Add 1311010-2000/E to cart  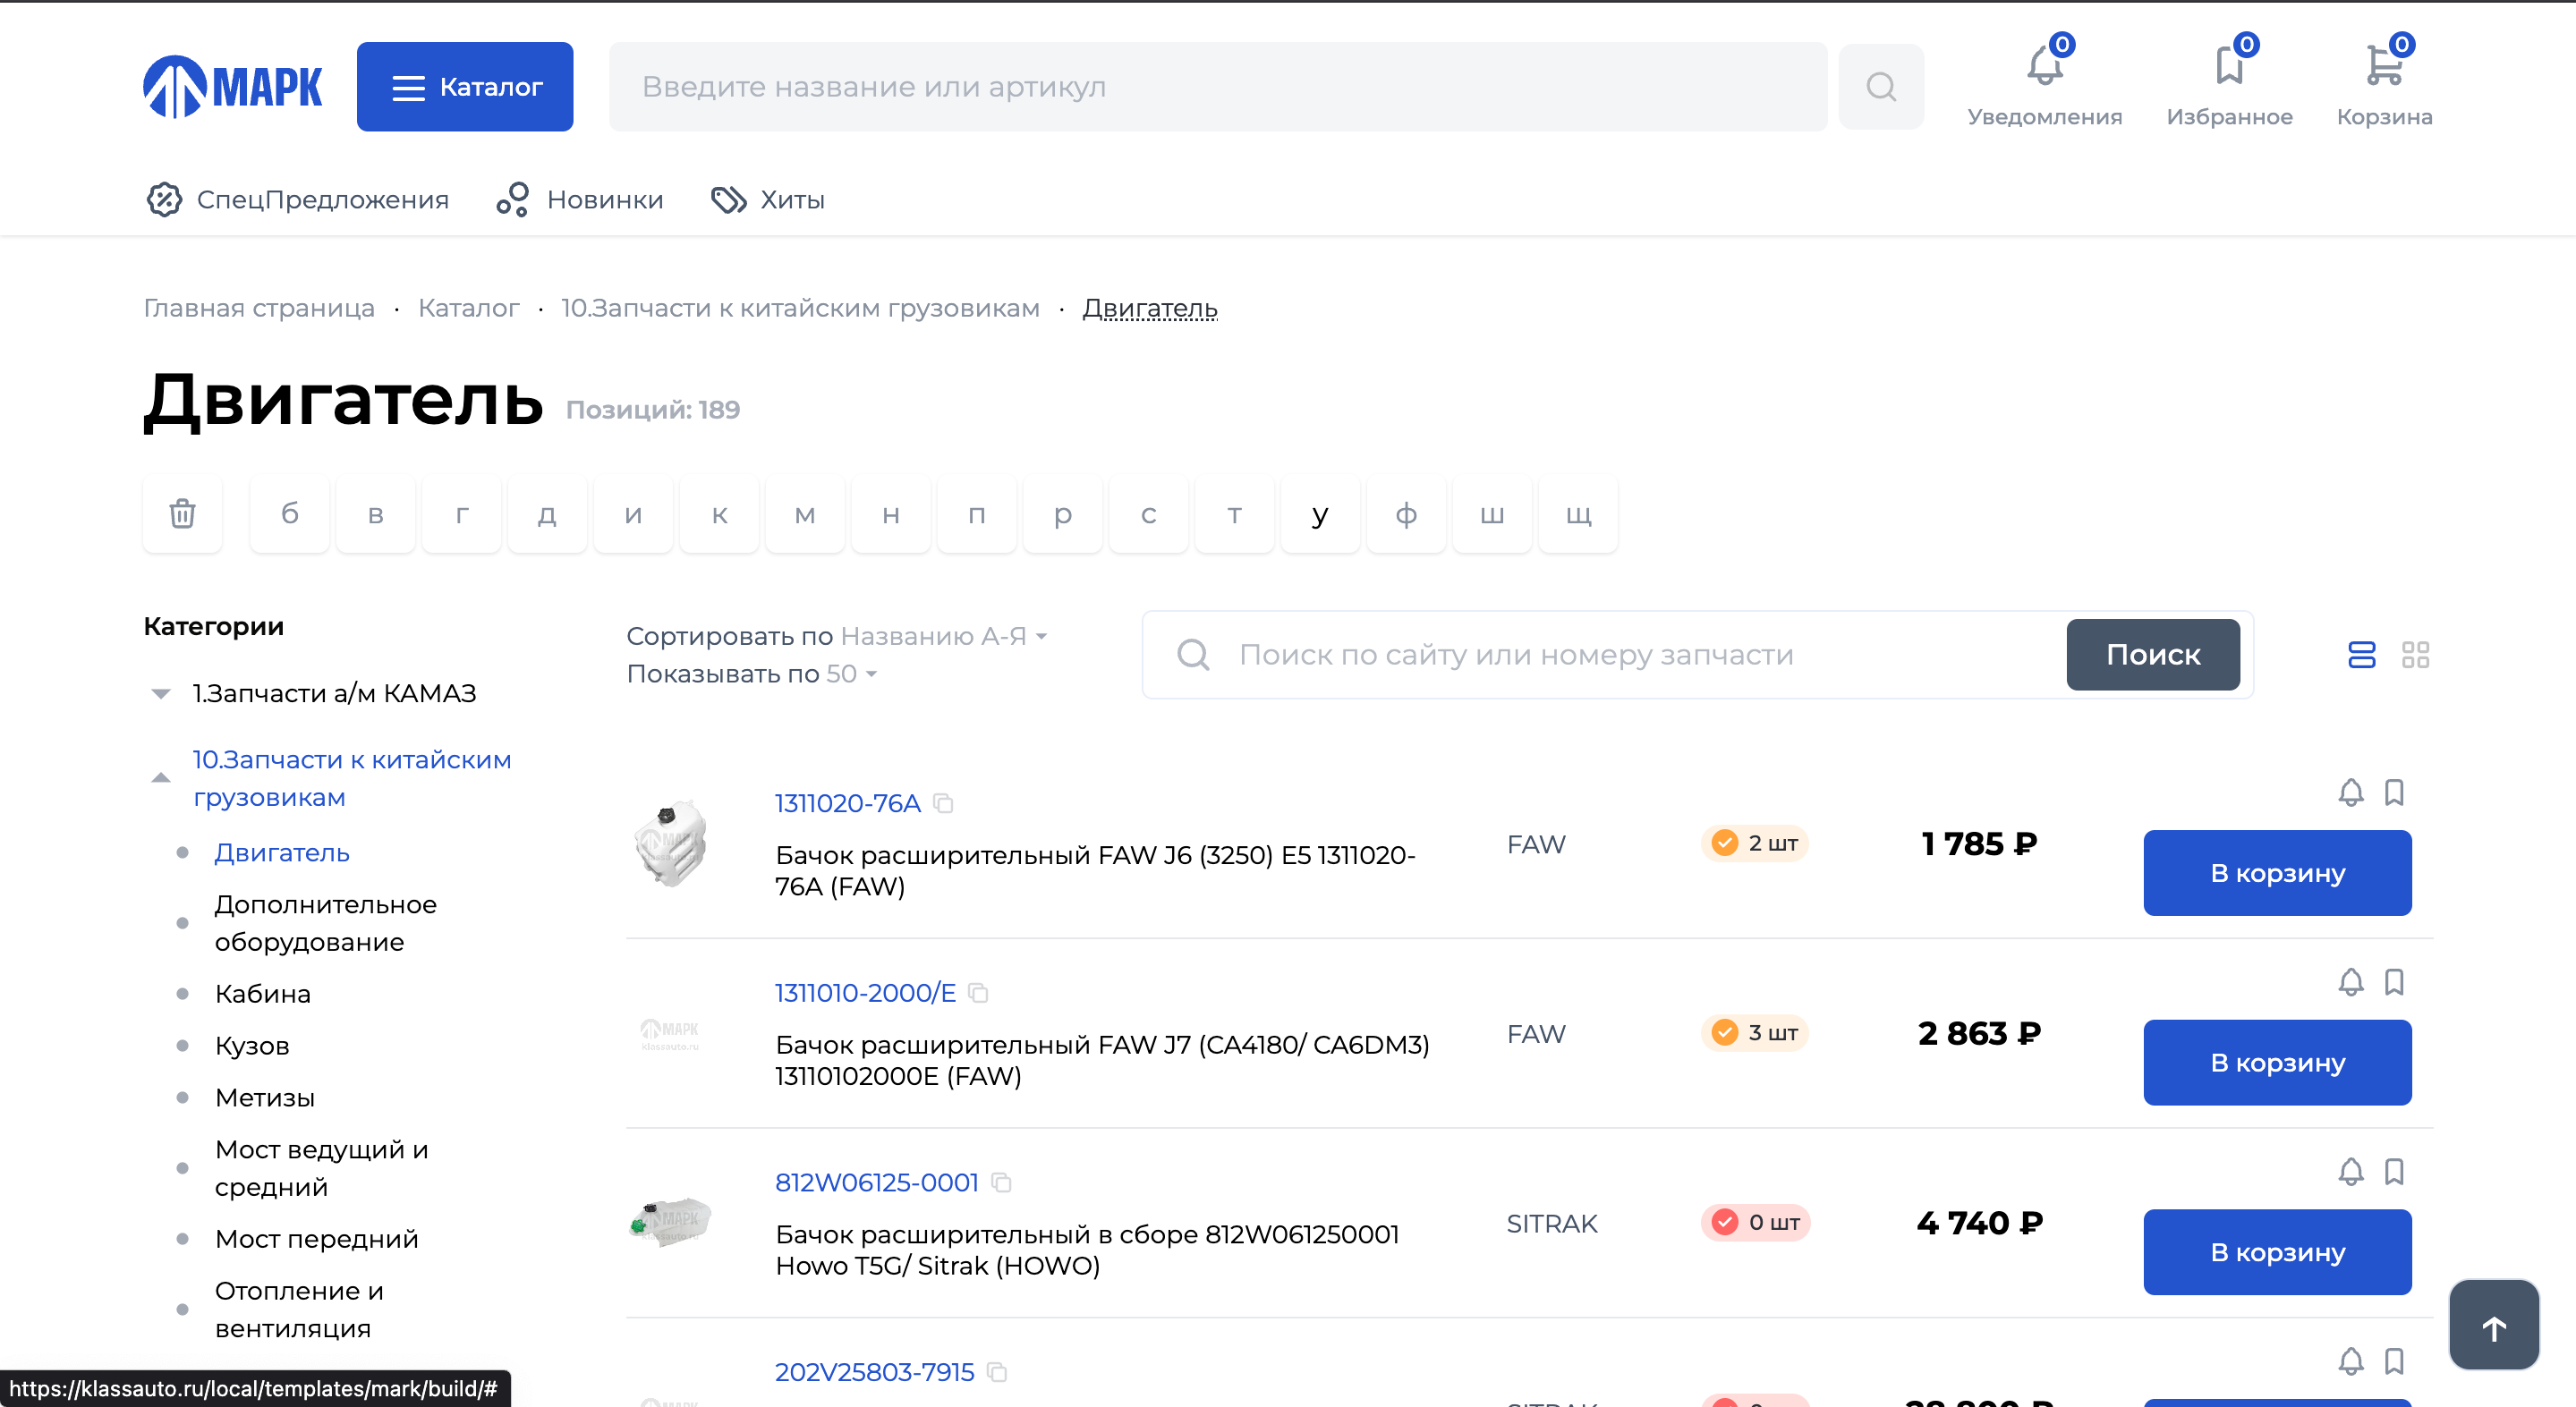2277,1063
